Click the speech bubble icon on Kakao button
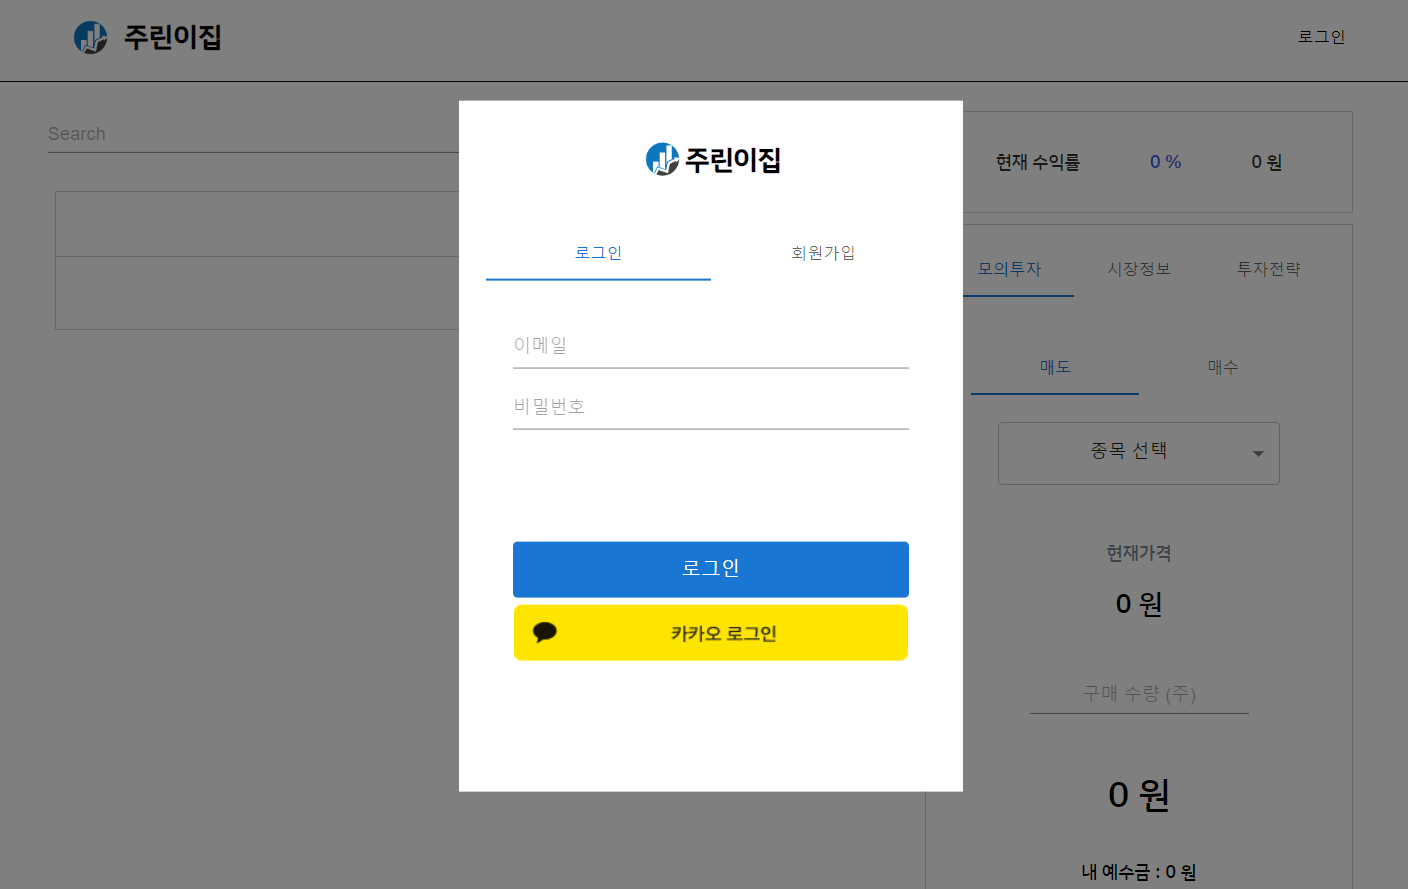 (547, 632)
